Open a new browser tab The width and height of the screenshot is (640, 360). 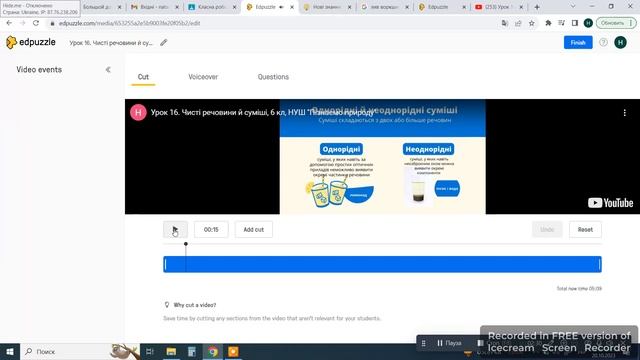537,7
